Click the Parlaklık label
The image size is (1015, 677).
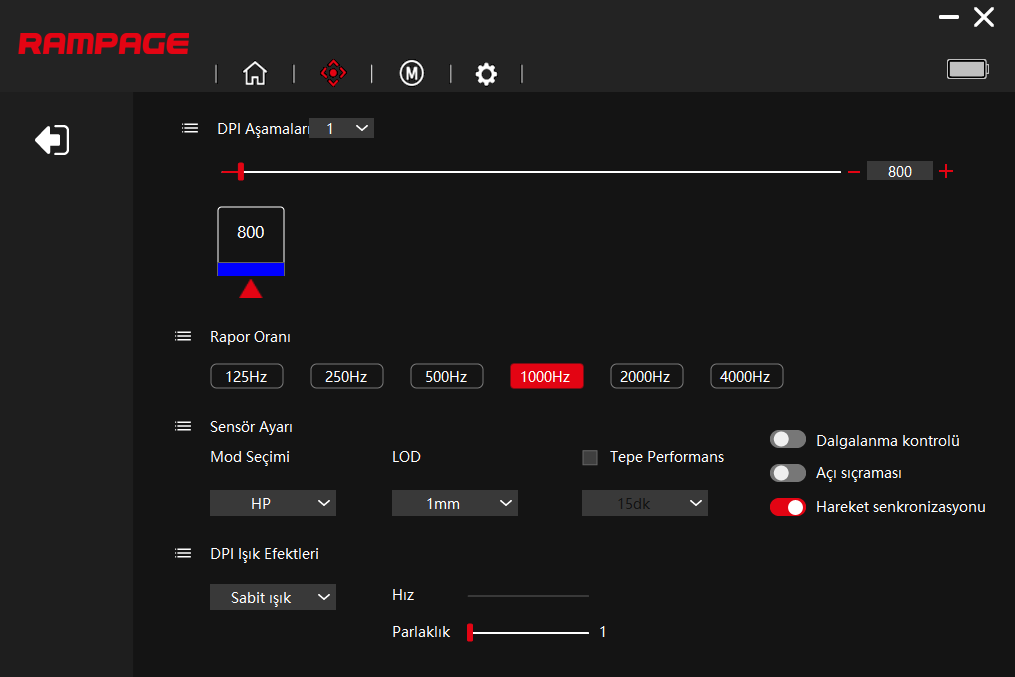pyautogui.click(x=421, y=632)
